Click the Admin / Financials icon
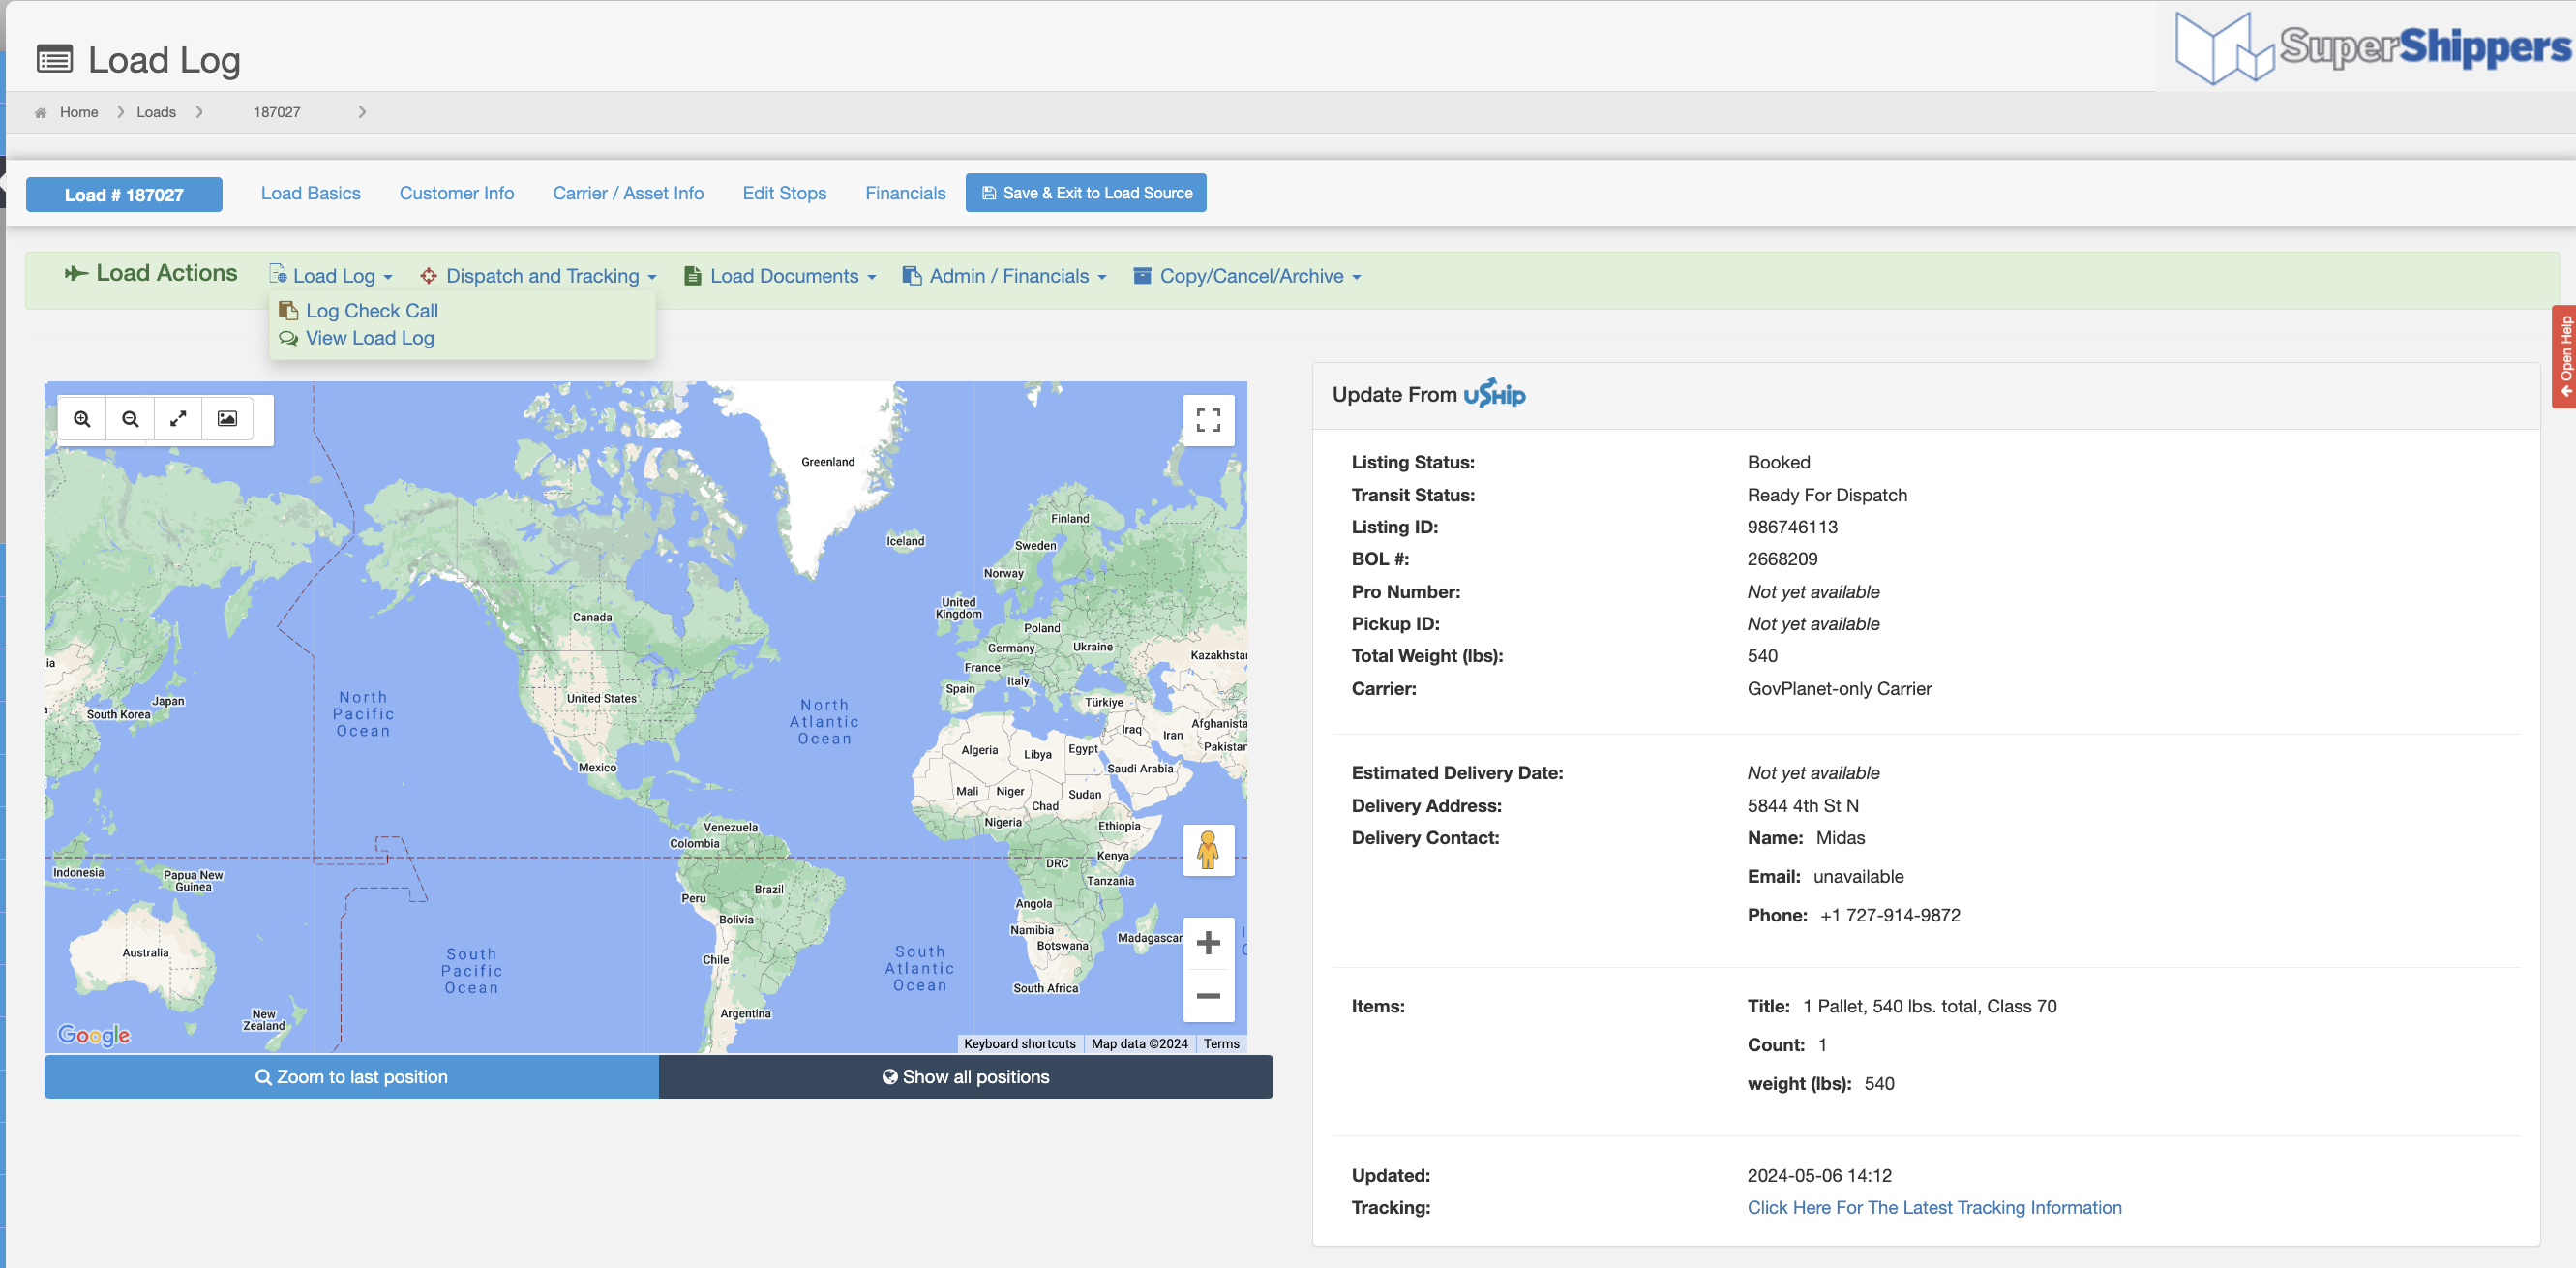The width and height of the screenshot is (2576, 1268). point(911,276)
